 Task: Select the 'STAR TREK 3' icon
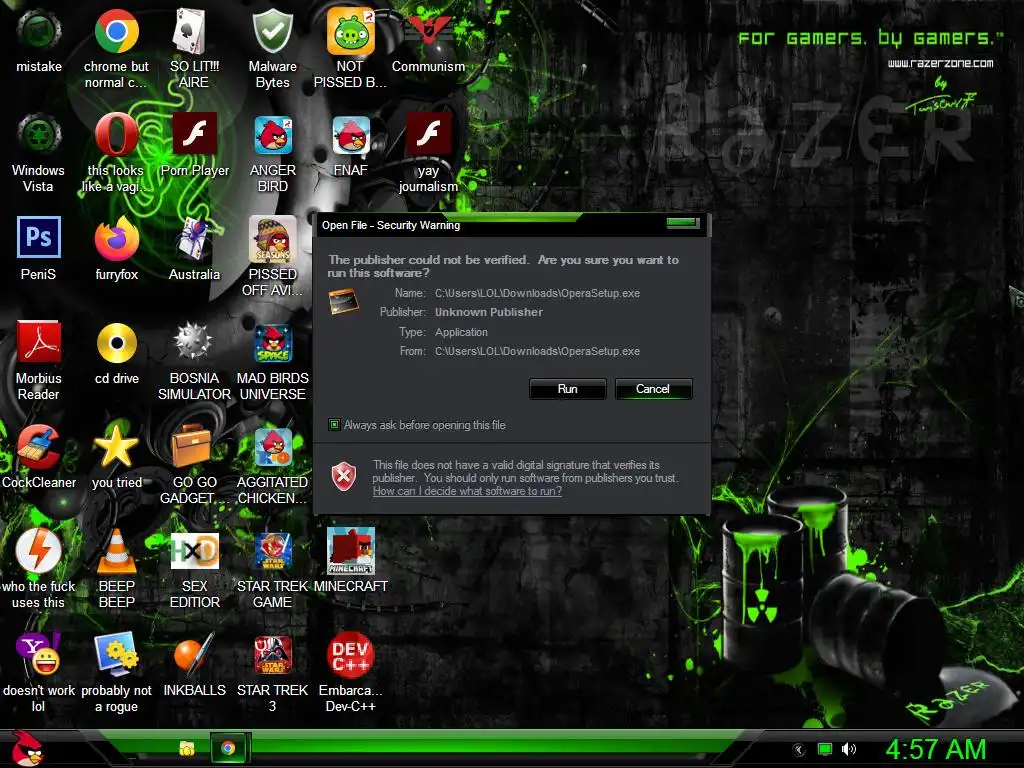point(272,654)
